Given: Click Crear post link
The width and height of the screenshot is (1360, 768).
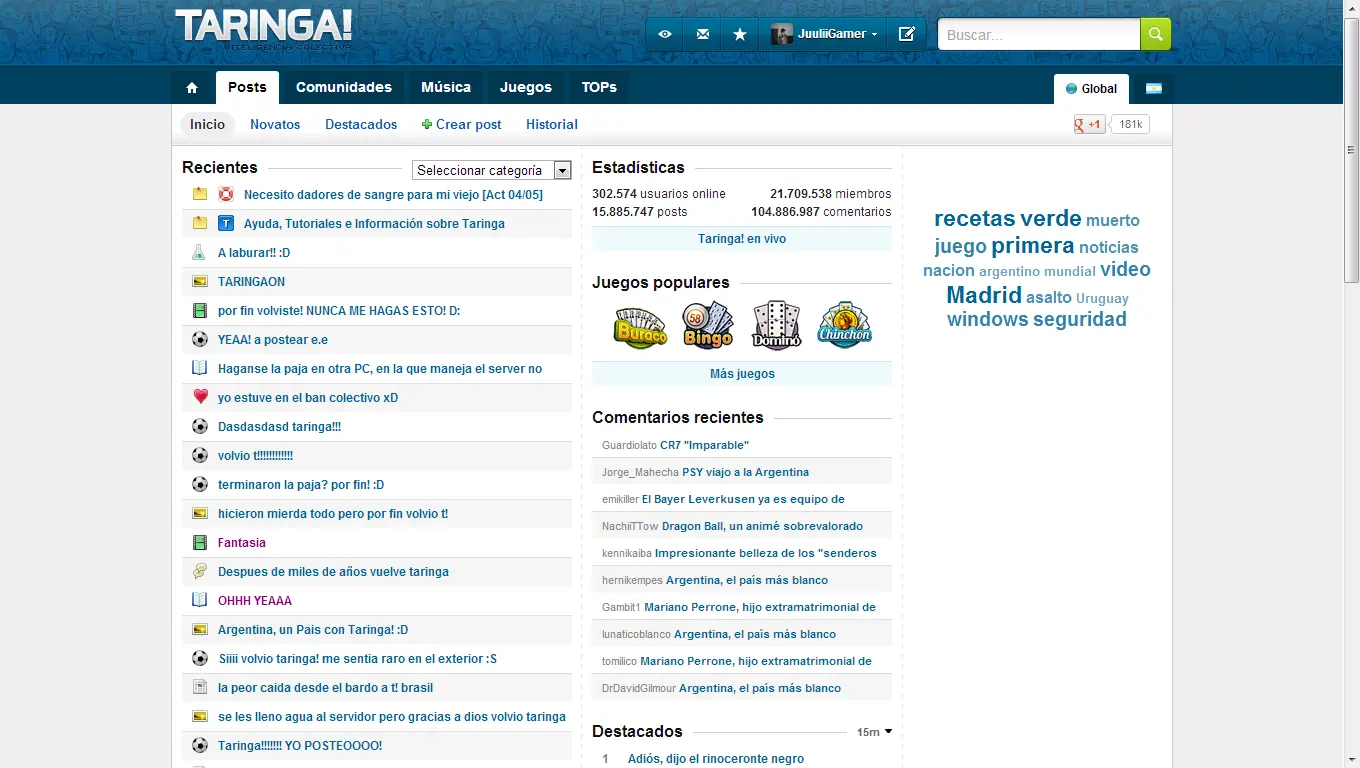Looking at the screenshot, I should (462, 124).
